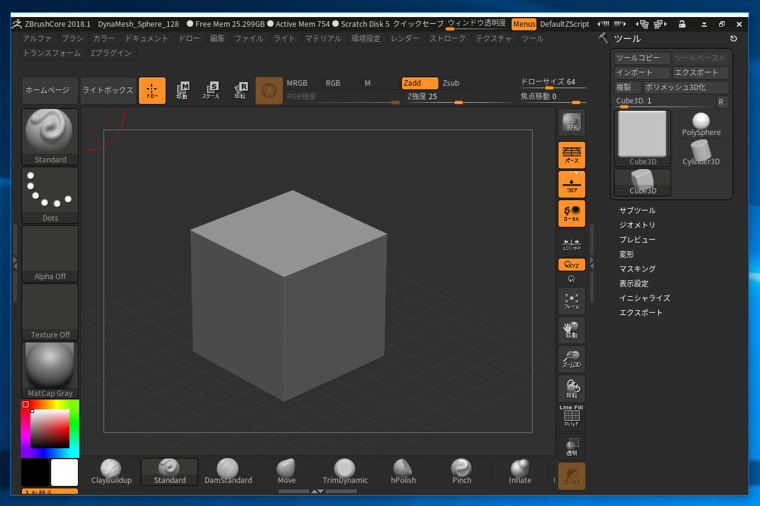The width and height of the screenshot is (760, 506).
Task: Click the Zoom3D icon
Action: [x=572, y=359]
